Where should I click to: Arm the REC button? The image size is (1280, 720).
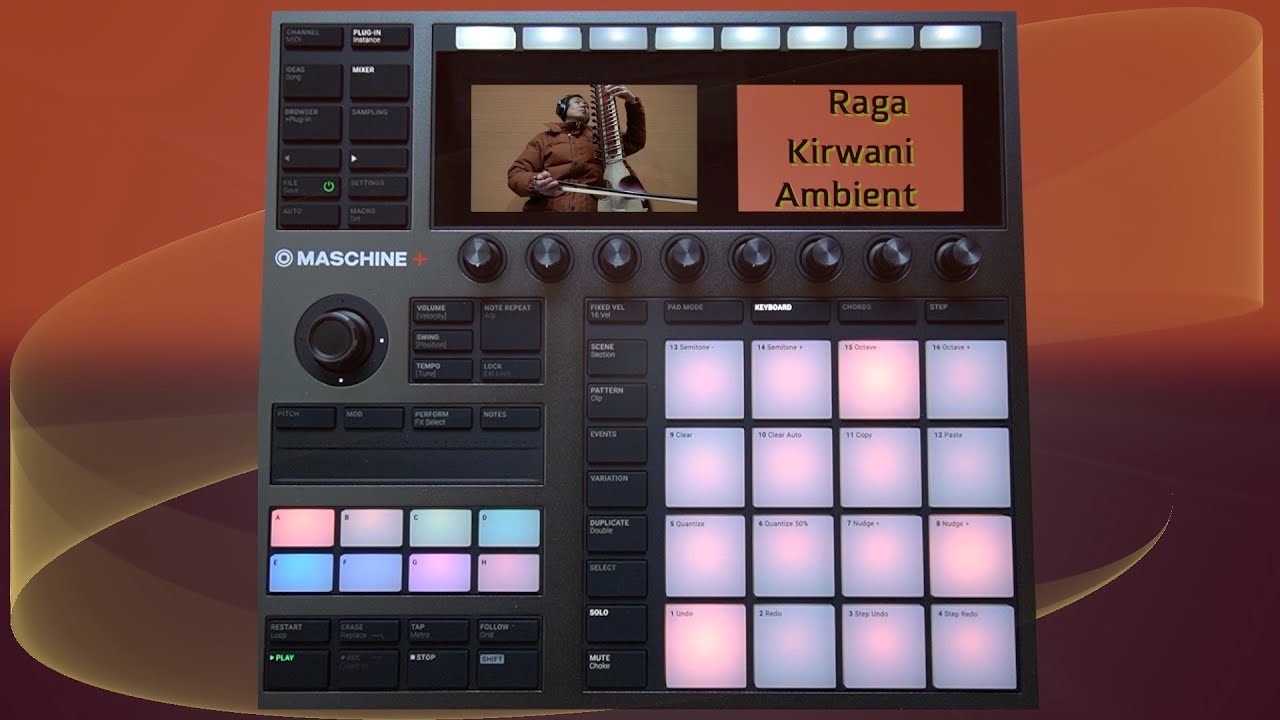pos(366,668)
